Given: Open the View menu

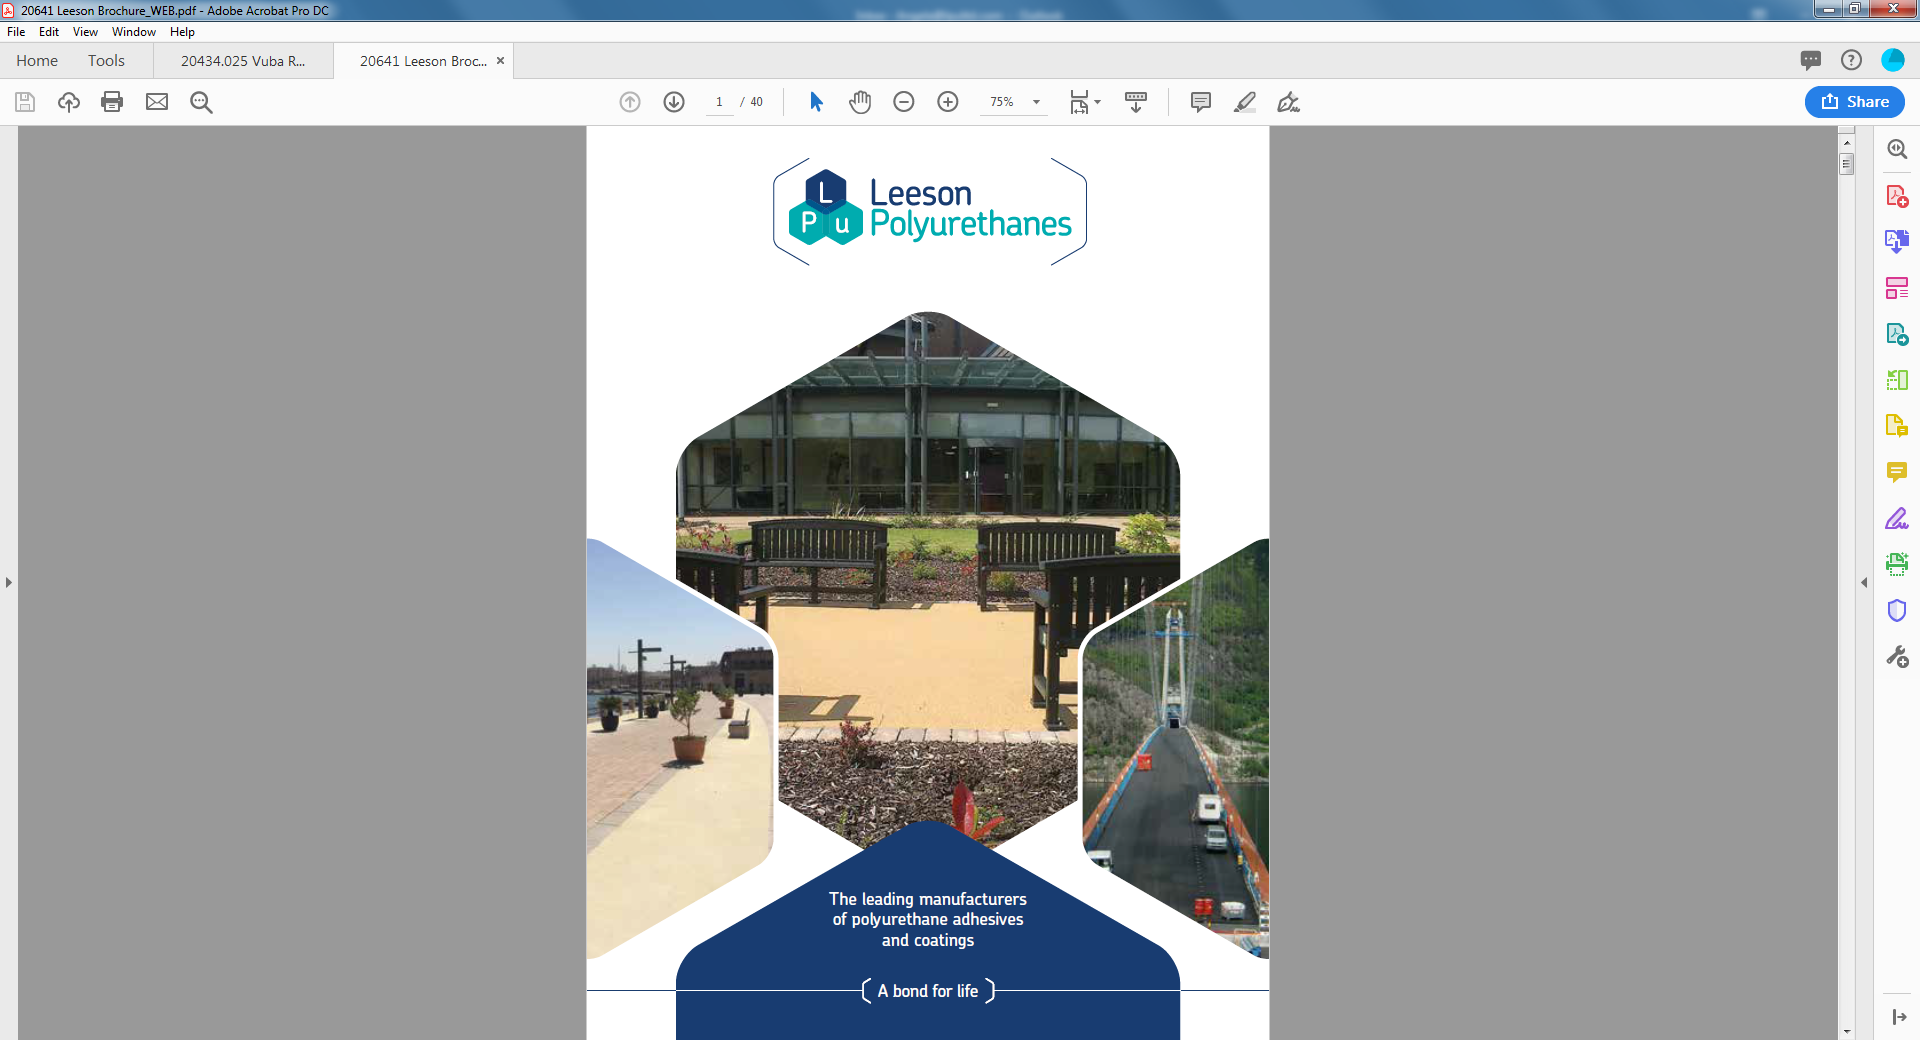Looking at the screenshot, I should 85,32.
